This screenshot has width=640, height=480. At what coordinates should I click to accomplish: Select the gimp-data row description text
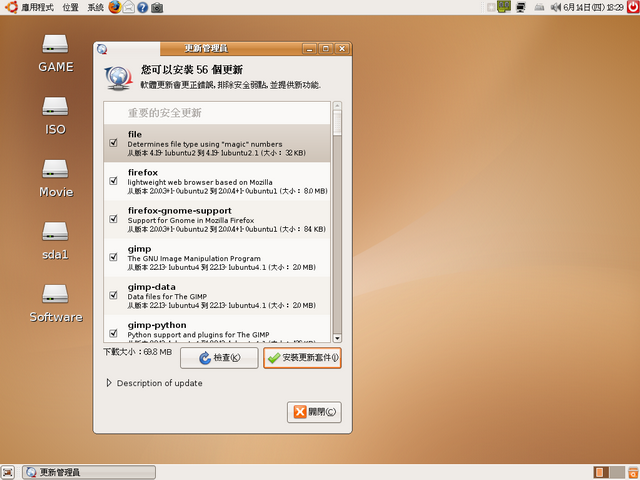(167, 297)
